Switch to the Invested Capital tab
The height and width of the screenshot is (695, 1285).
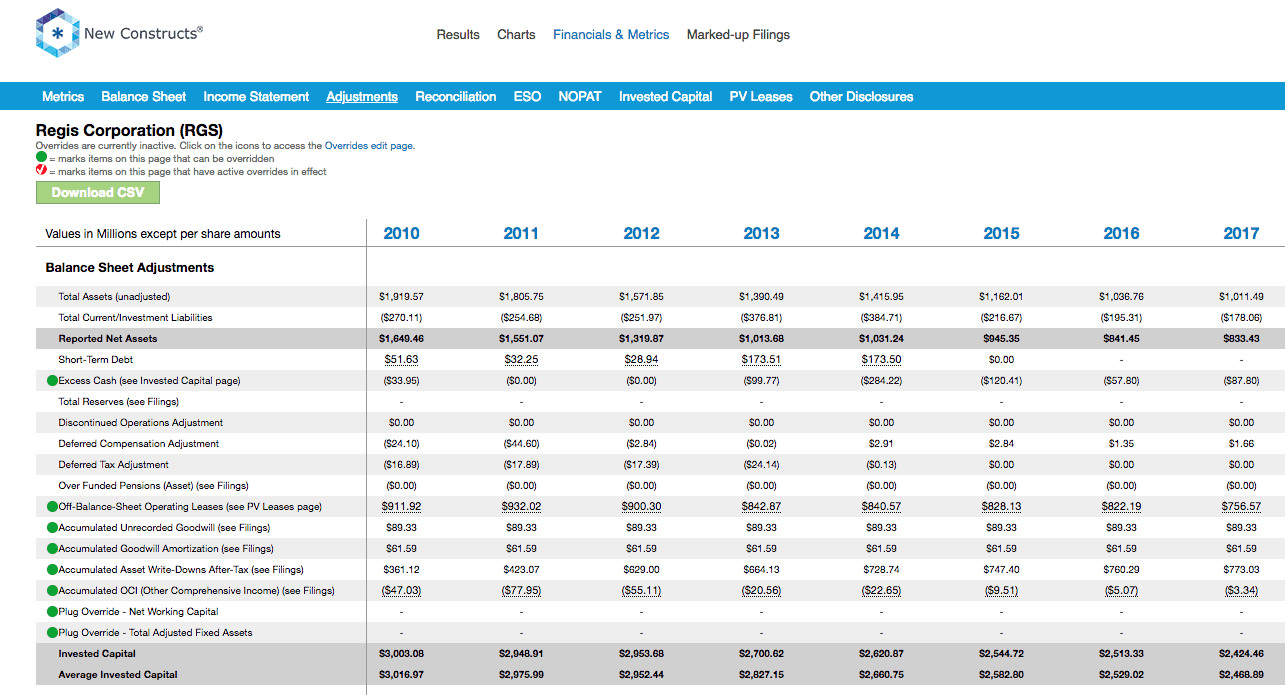(x=665, y=97)
